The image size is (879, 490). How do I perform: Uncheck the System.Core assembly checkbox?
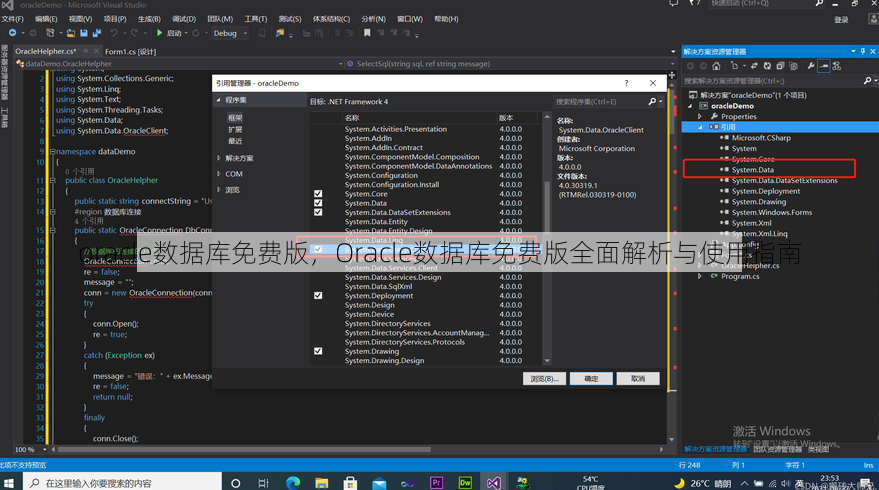point(318,194)
